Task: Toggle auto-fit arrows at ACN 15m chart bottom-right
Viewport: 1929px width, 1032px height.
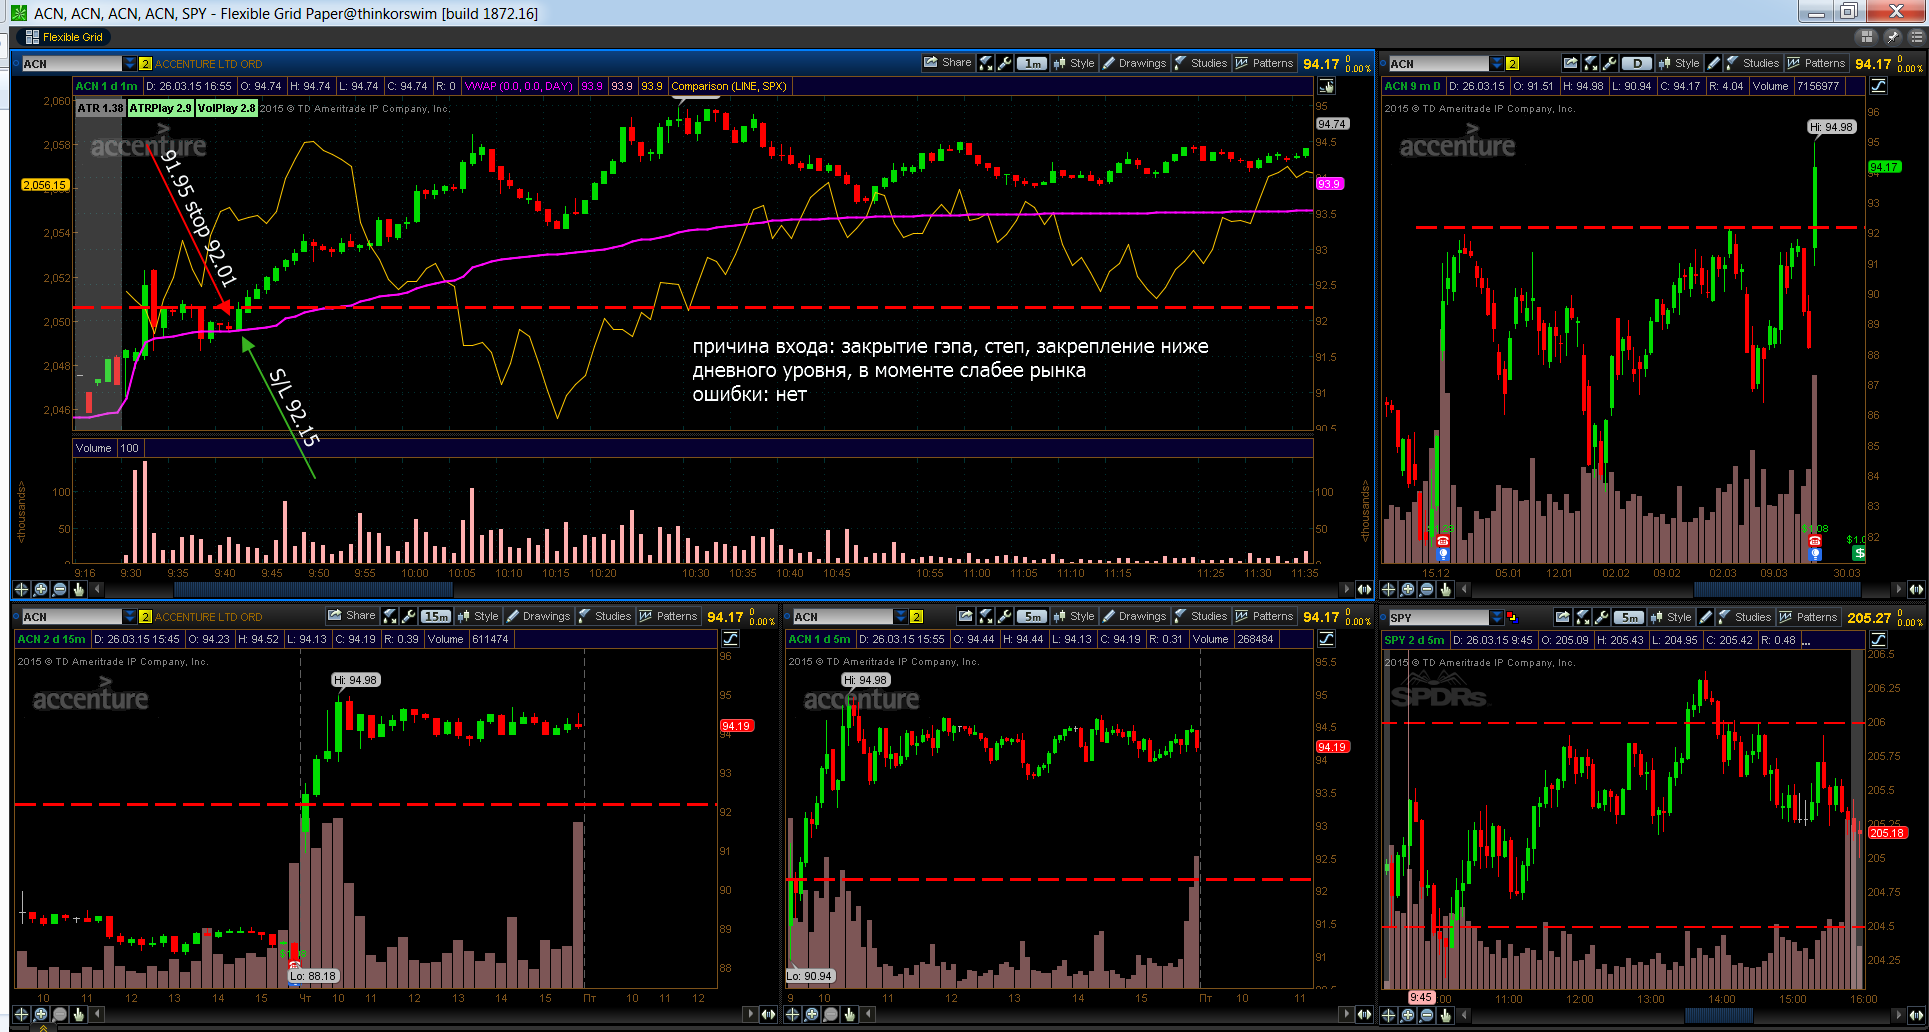Action: click(x=768, y=1014)
